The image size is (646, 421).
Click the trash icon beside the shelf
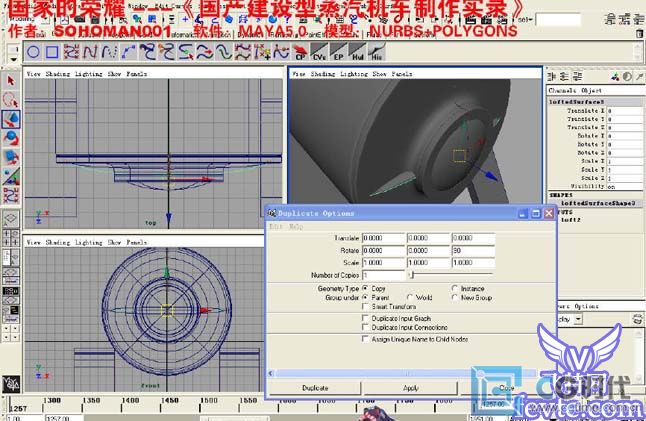(x=639, y=34)
